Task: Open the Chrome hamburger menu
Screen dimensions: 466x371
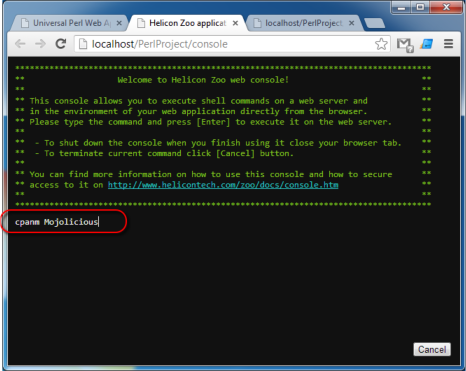Action: coord(448,44)
